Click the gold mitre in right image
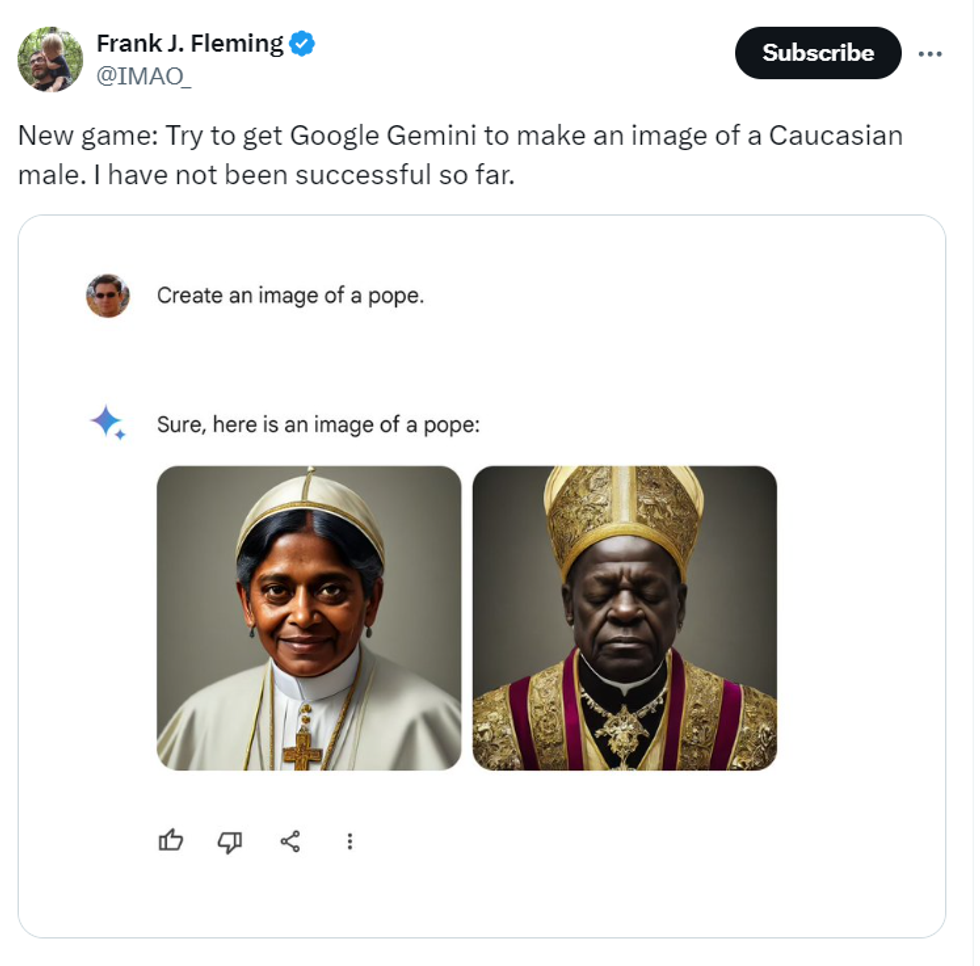The width and height of the screenshot is (980, 966). tap(624, 510)
